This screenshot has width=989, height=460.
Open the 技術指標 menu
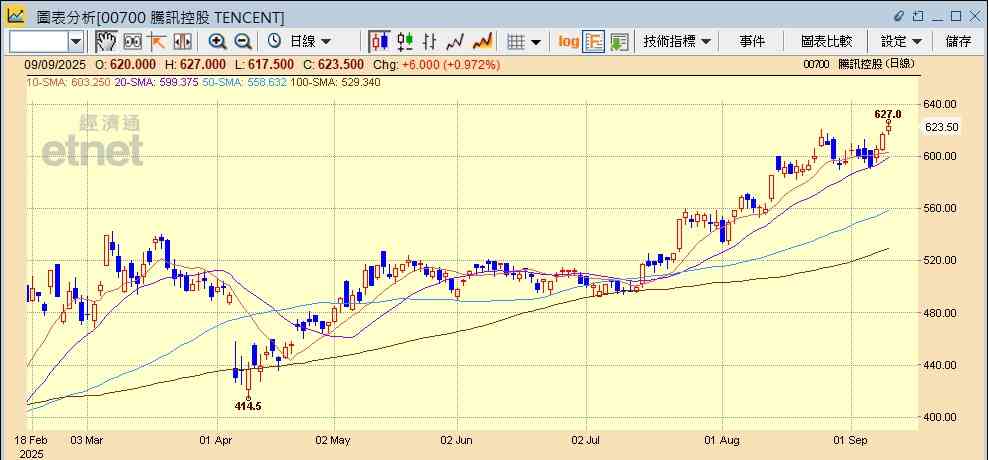tap(677, 42)
